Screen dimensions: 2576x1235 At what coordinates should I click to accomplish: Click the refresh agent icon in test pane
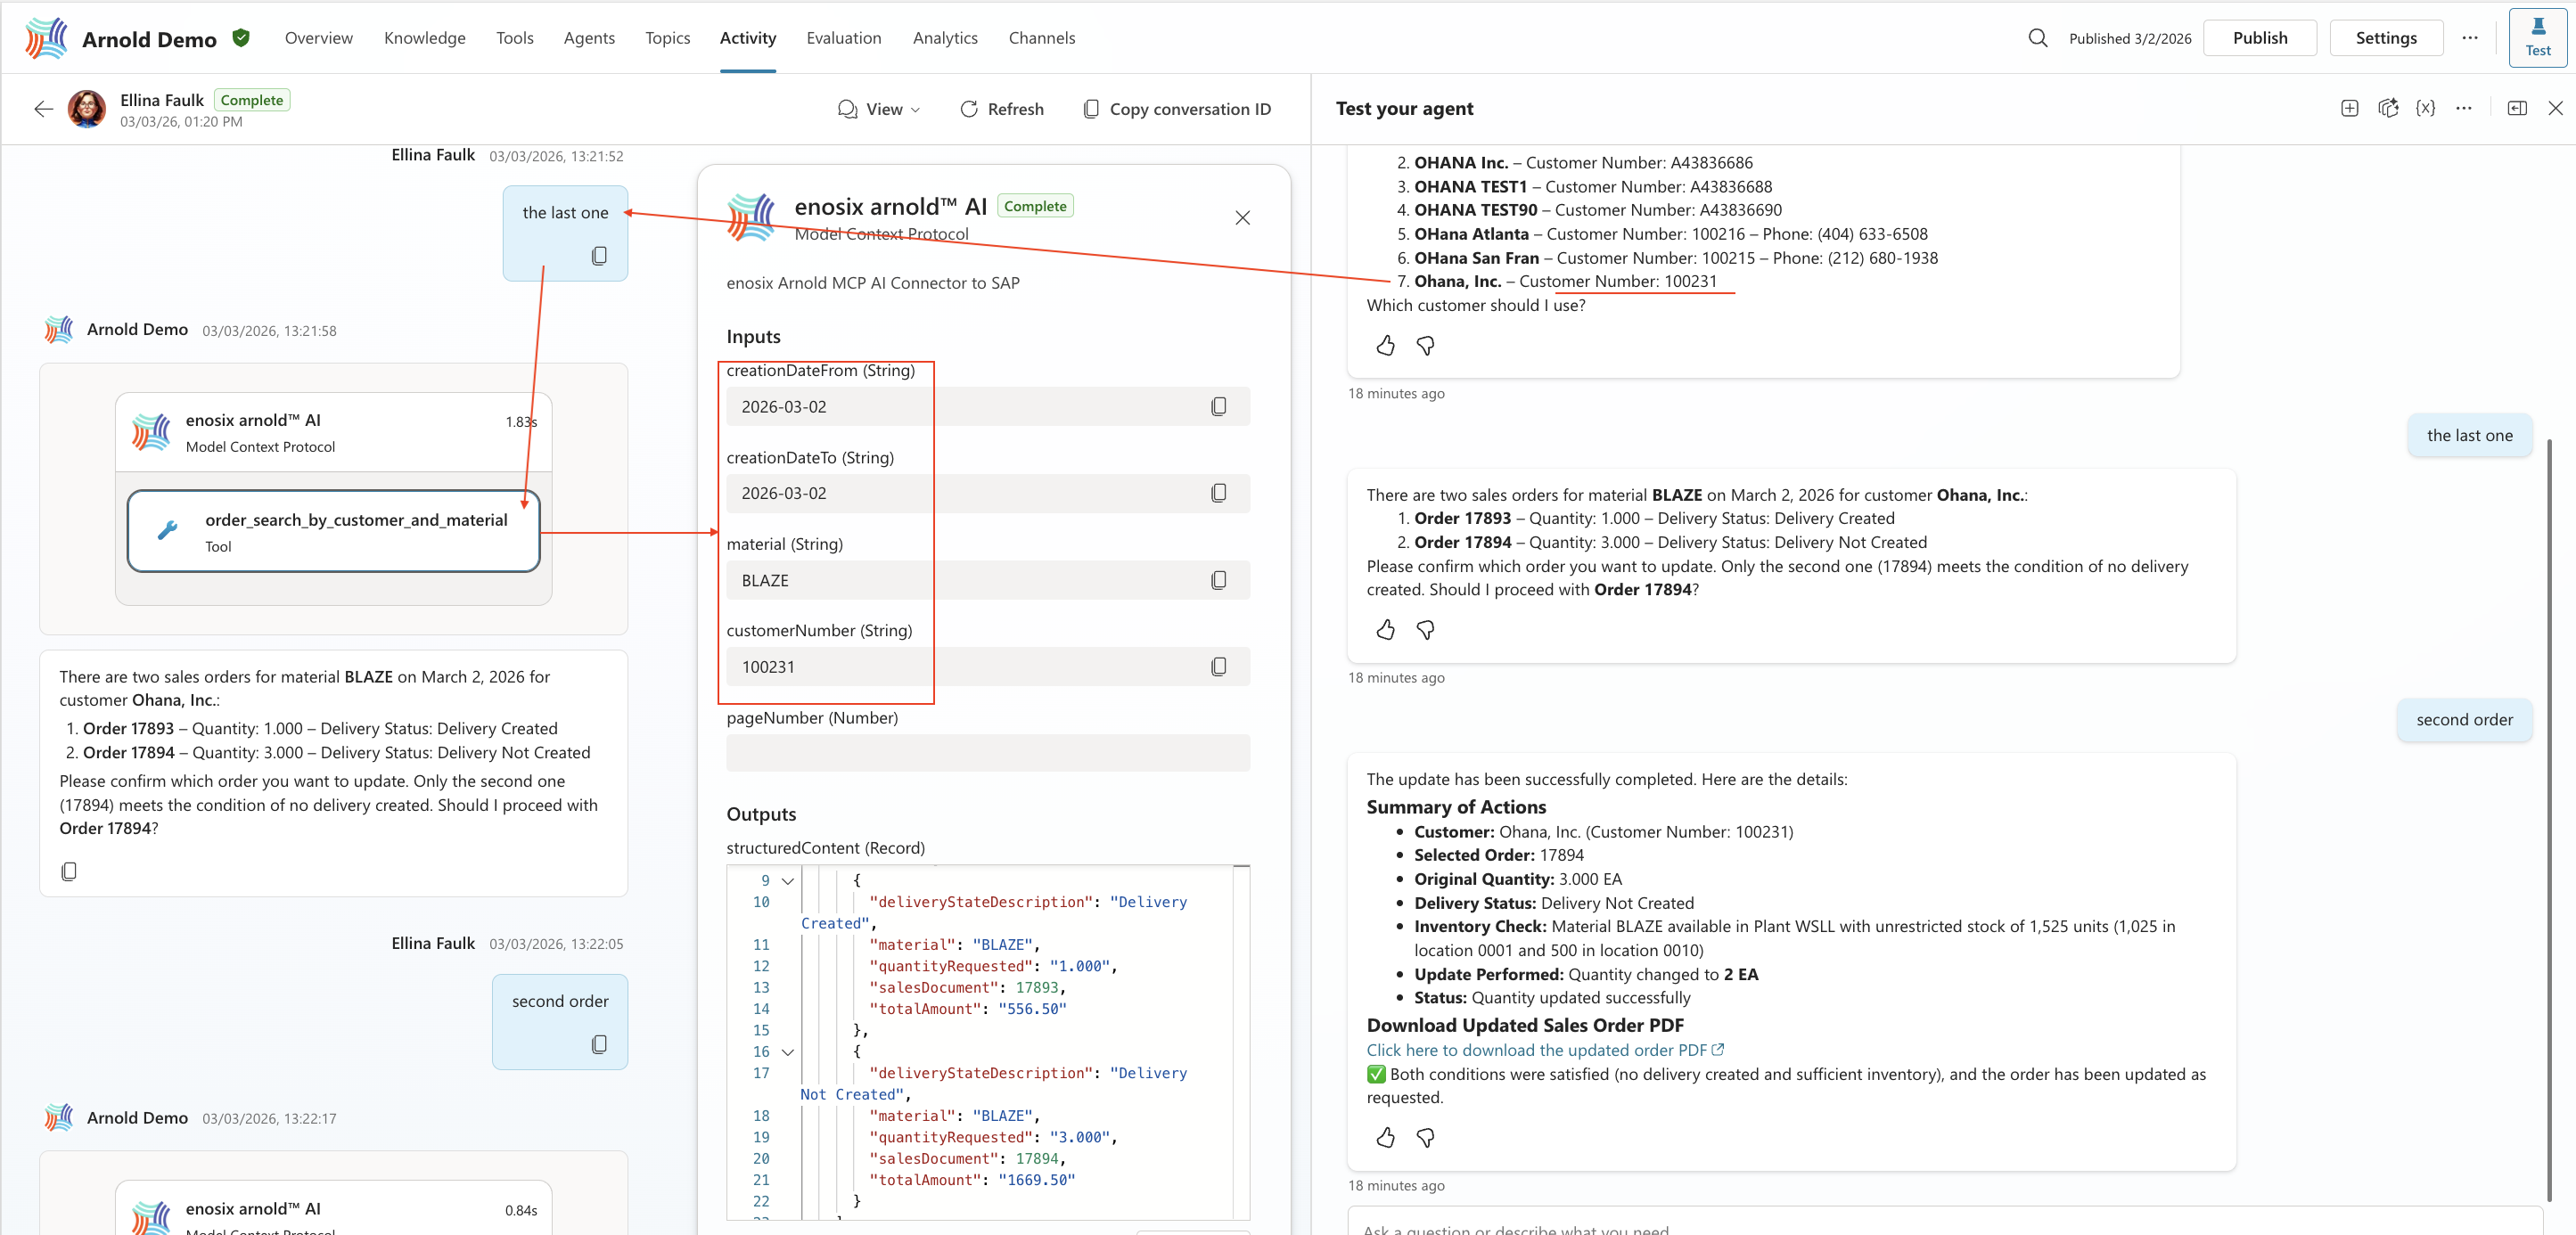pyautogui.click(x=2388, y=108)
